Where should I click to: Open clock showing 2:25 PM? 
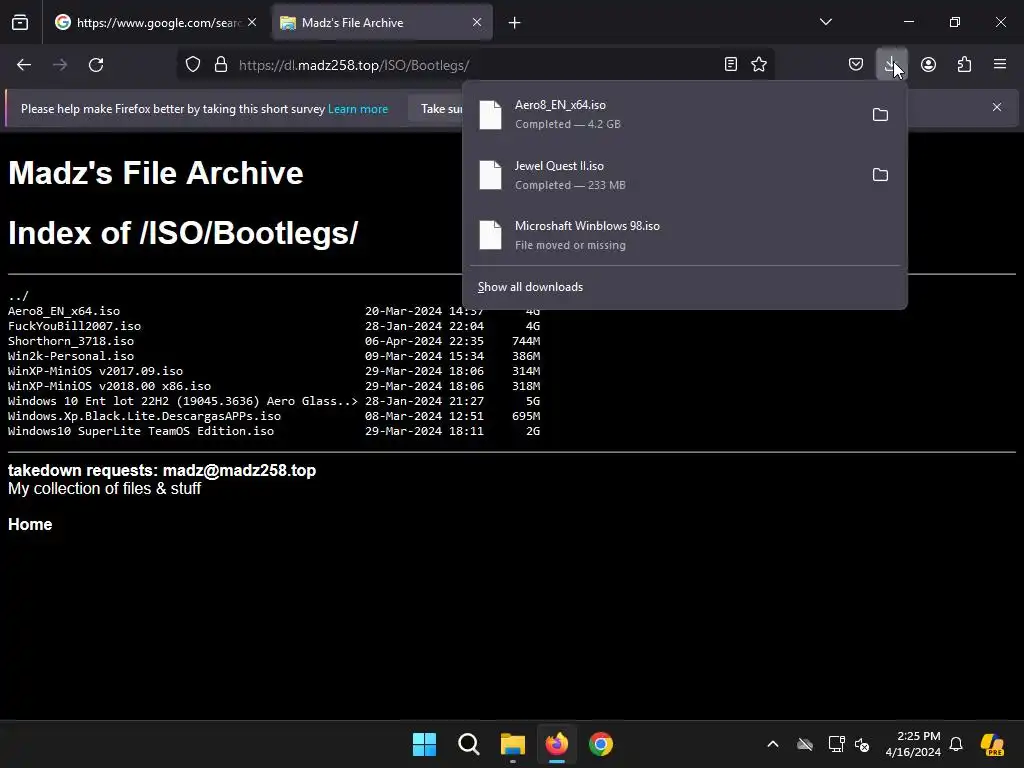[913, 744]
